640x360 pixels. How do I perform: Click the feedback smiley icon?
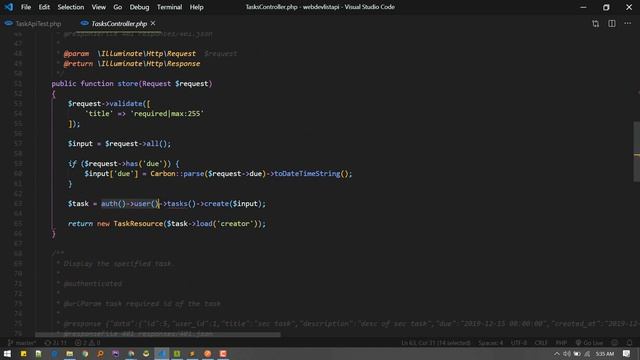coord(614,343)
